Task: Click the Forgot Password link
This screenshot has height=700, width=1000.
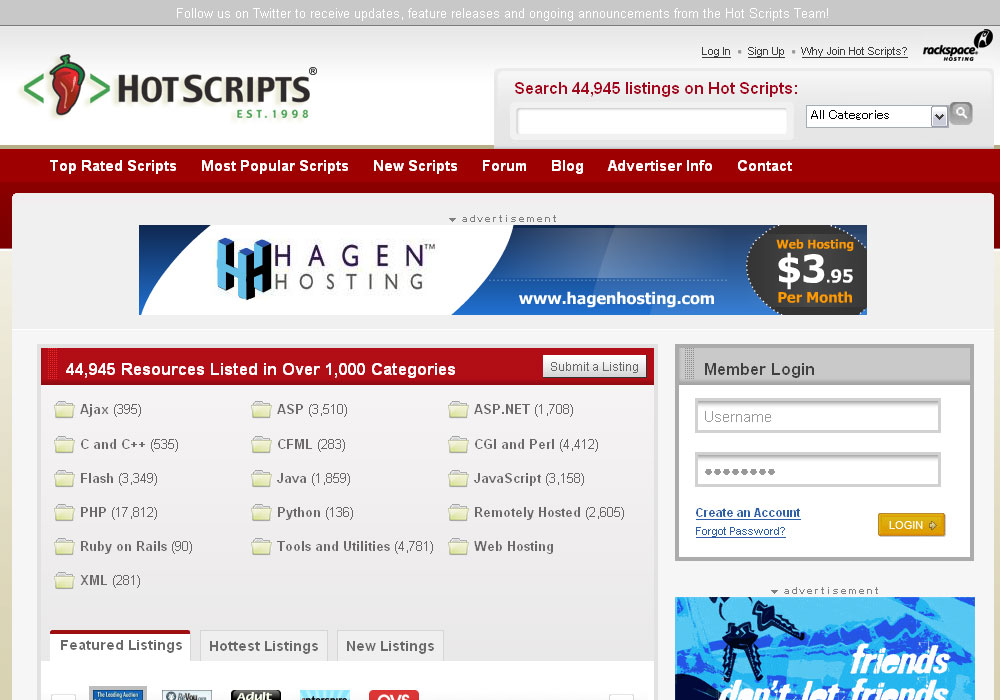Action: 740,532
